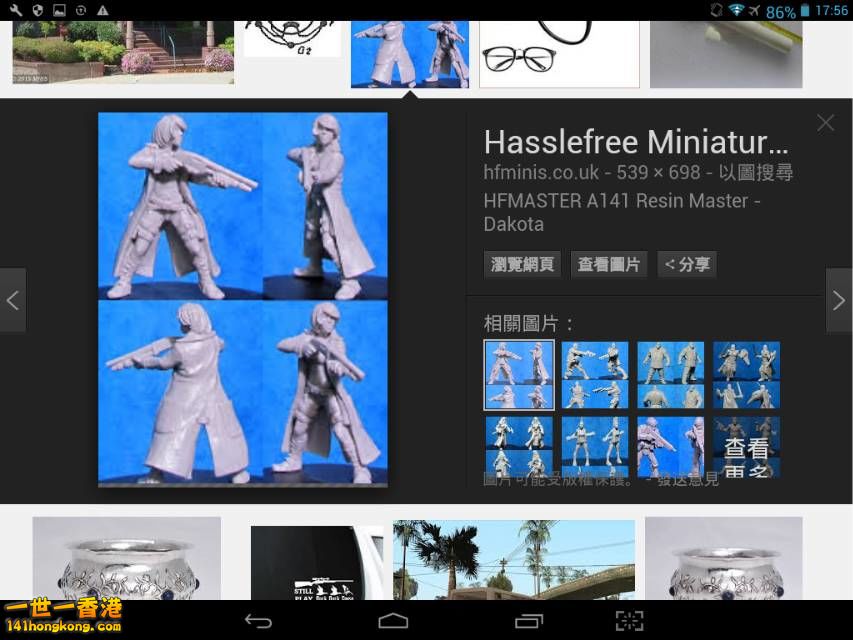Viewport: 853px width, 640px height.
Task: Select the second related thumbnail in top row
Action: coord(595,375)
